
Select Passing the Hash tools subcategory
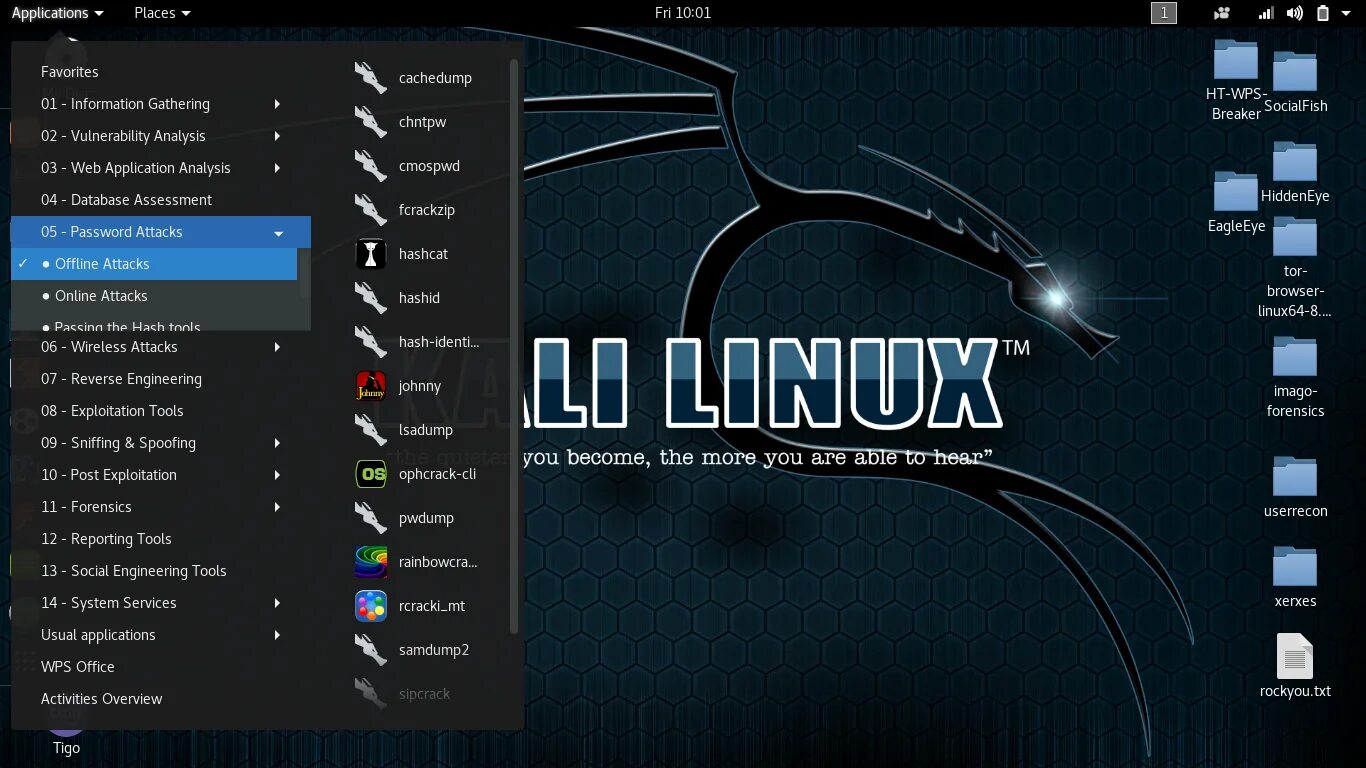coord(154,324)
